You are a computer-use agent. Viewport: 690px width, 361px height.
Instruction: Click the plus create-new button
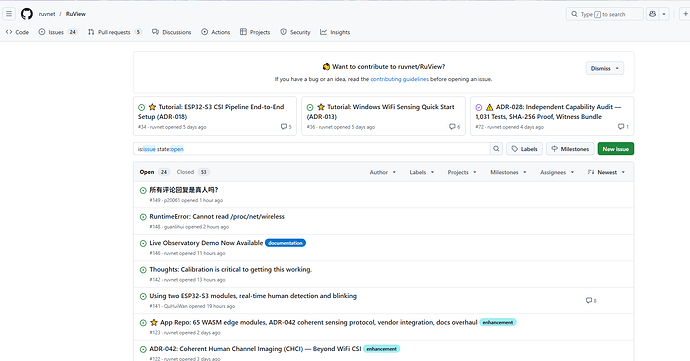coord(685,14)
